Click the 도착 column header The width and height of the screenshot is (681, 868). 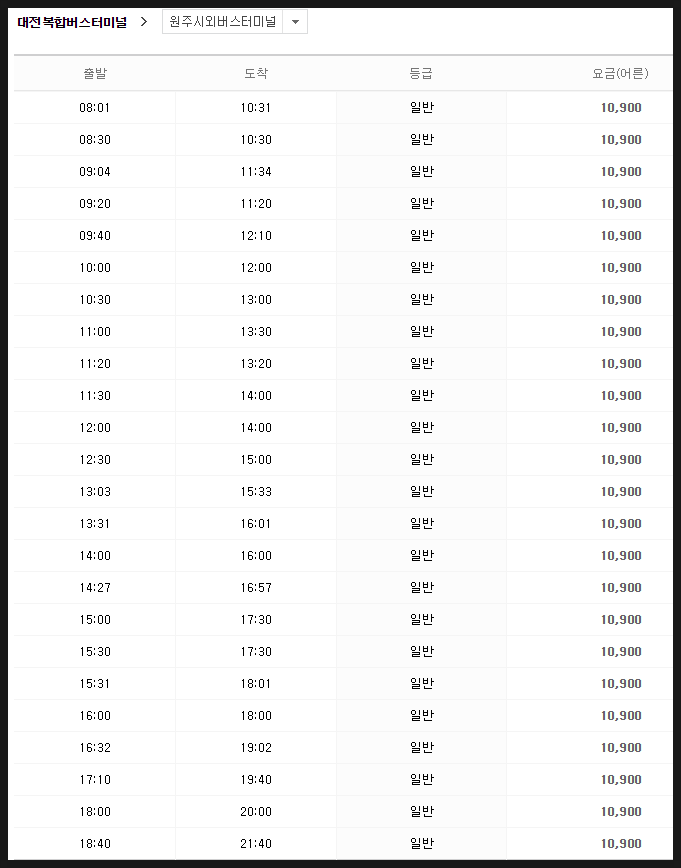[256, 73]
